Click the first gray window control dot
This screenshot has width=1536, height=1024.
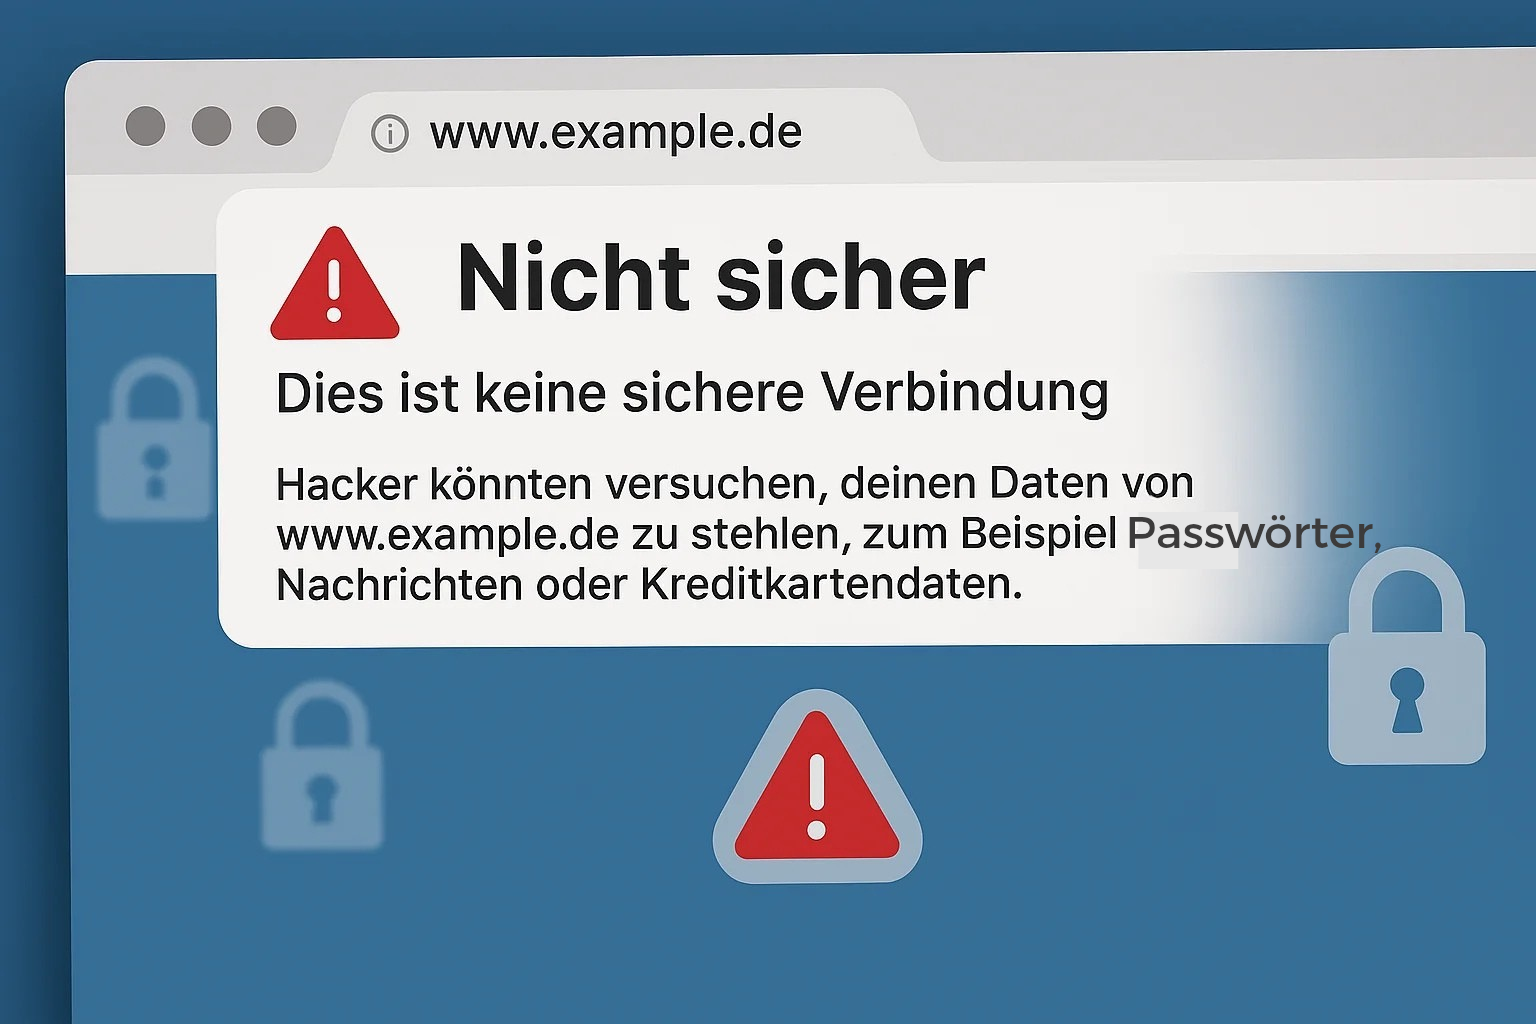[x=146, y=126]
